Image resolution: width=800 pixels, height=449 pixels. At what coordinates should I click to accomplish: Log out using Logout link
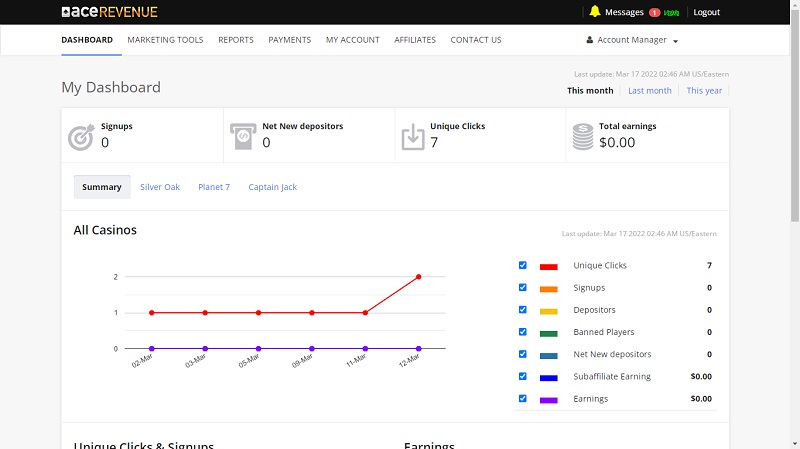click(x=706, y=12)
